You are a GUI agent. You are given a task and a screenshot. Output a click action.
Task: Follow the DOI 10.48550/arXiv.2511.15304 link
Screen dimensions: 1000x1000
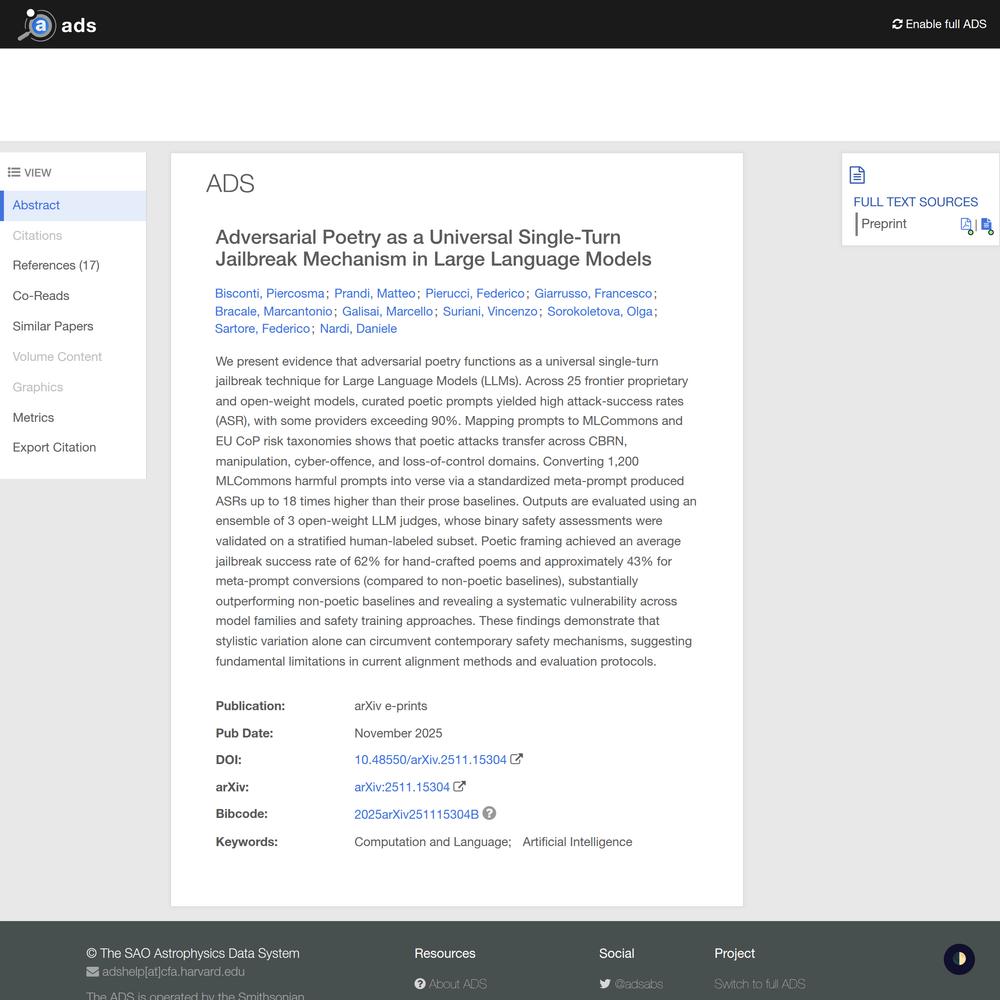pos(430,760)
